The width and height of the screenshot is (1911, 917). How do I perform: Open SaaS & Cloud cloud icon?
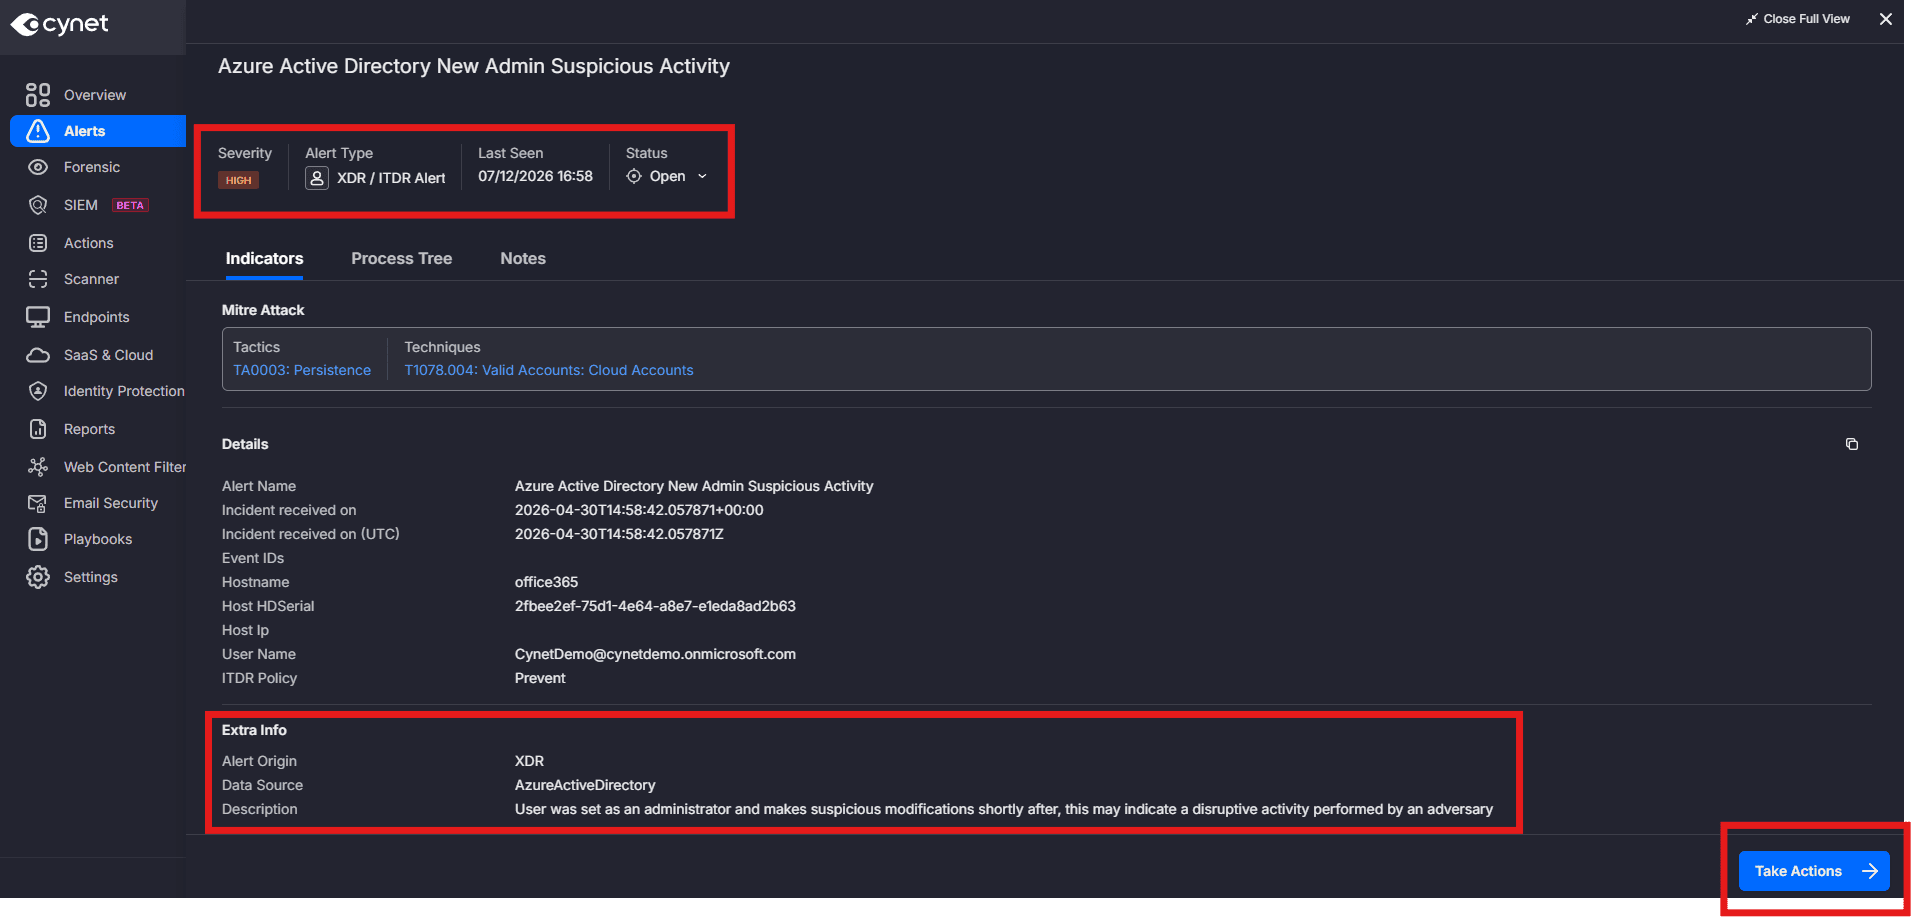point(38,355)
